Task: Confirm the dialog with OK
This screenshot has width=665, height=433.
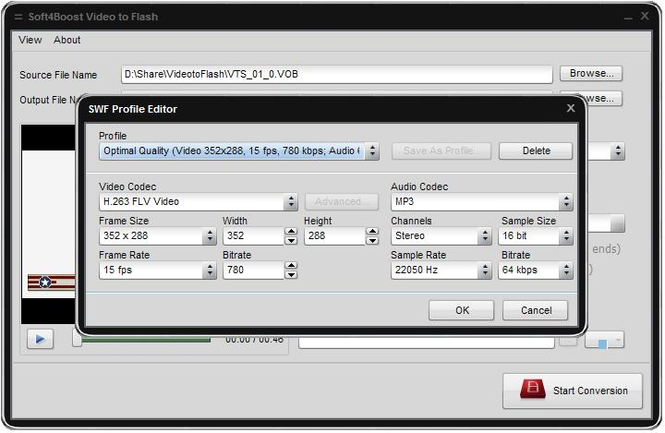Action: 461,310
